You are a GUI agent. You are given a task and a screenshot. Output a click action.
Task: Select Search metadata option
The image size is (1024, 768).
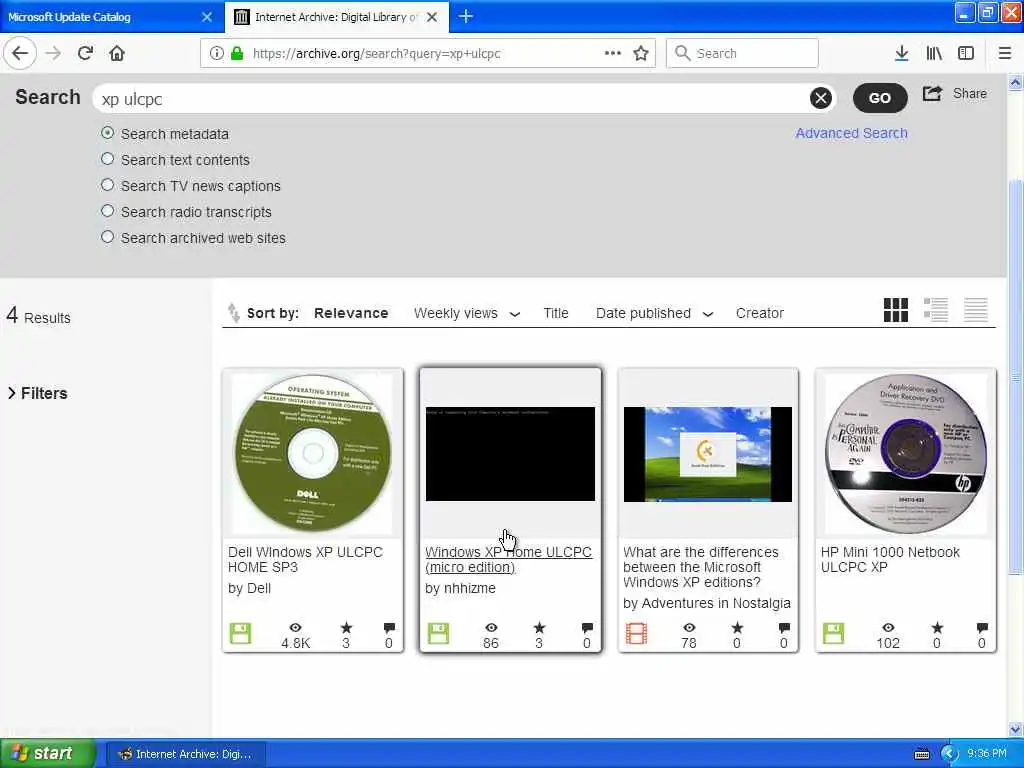coord(107,133)
